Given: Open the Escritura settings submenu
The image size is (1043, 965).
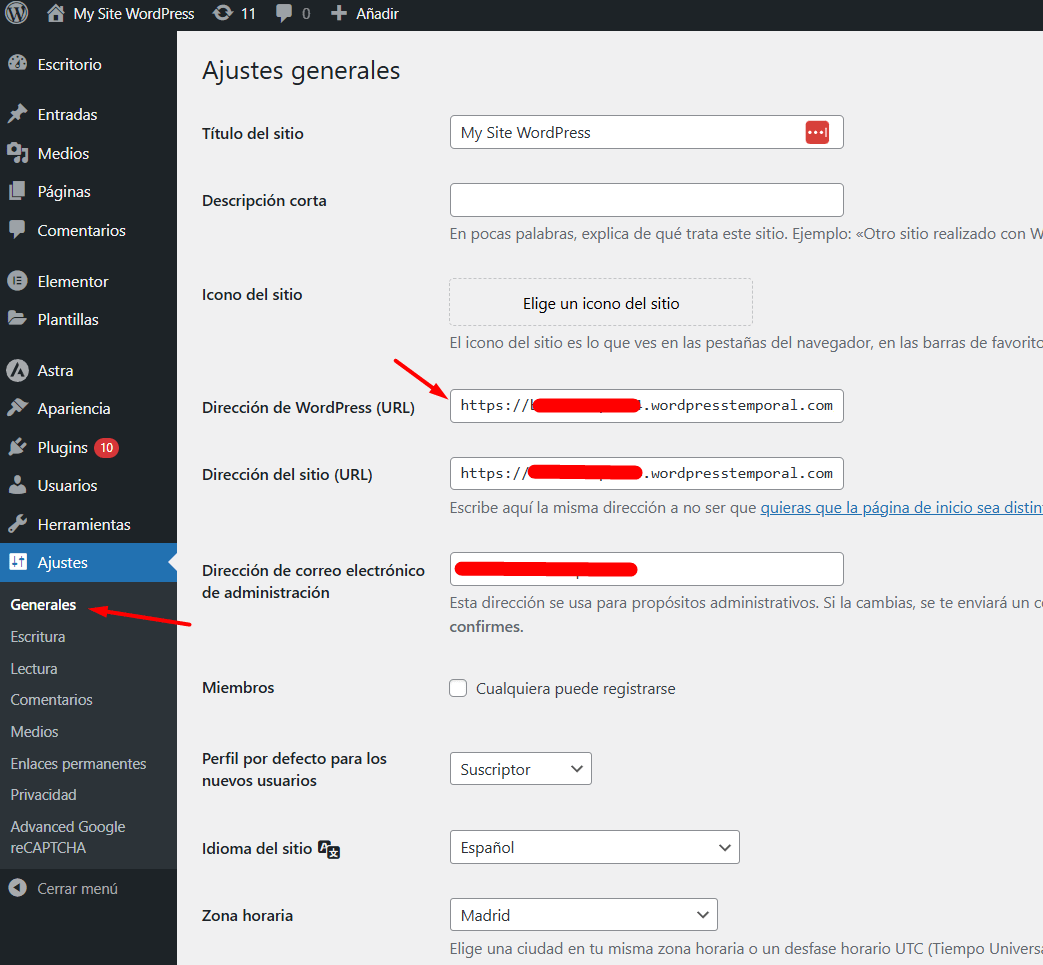Looking at the screenshot, I should (x=38, y=636).
